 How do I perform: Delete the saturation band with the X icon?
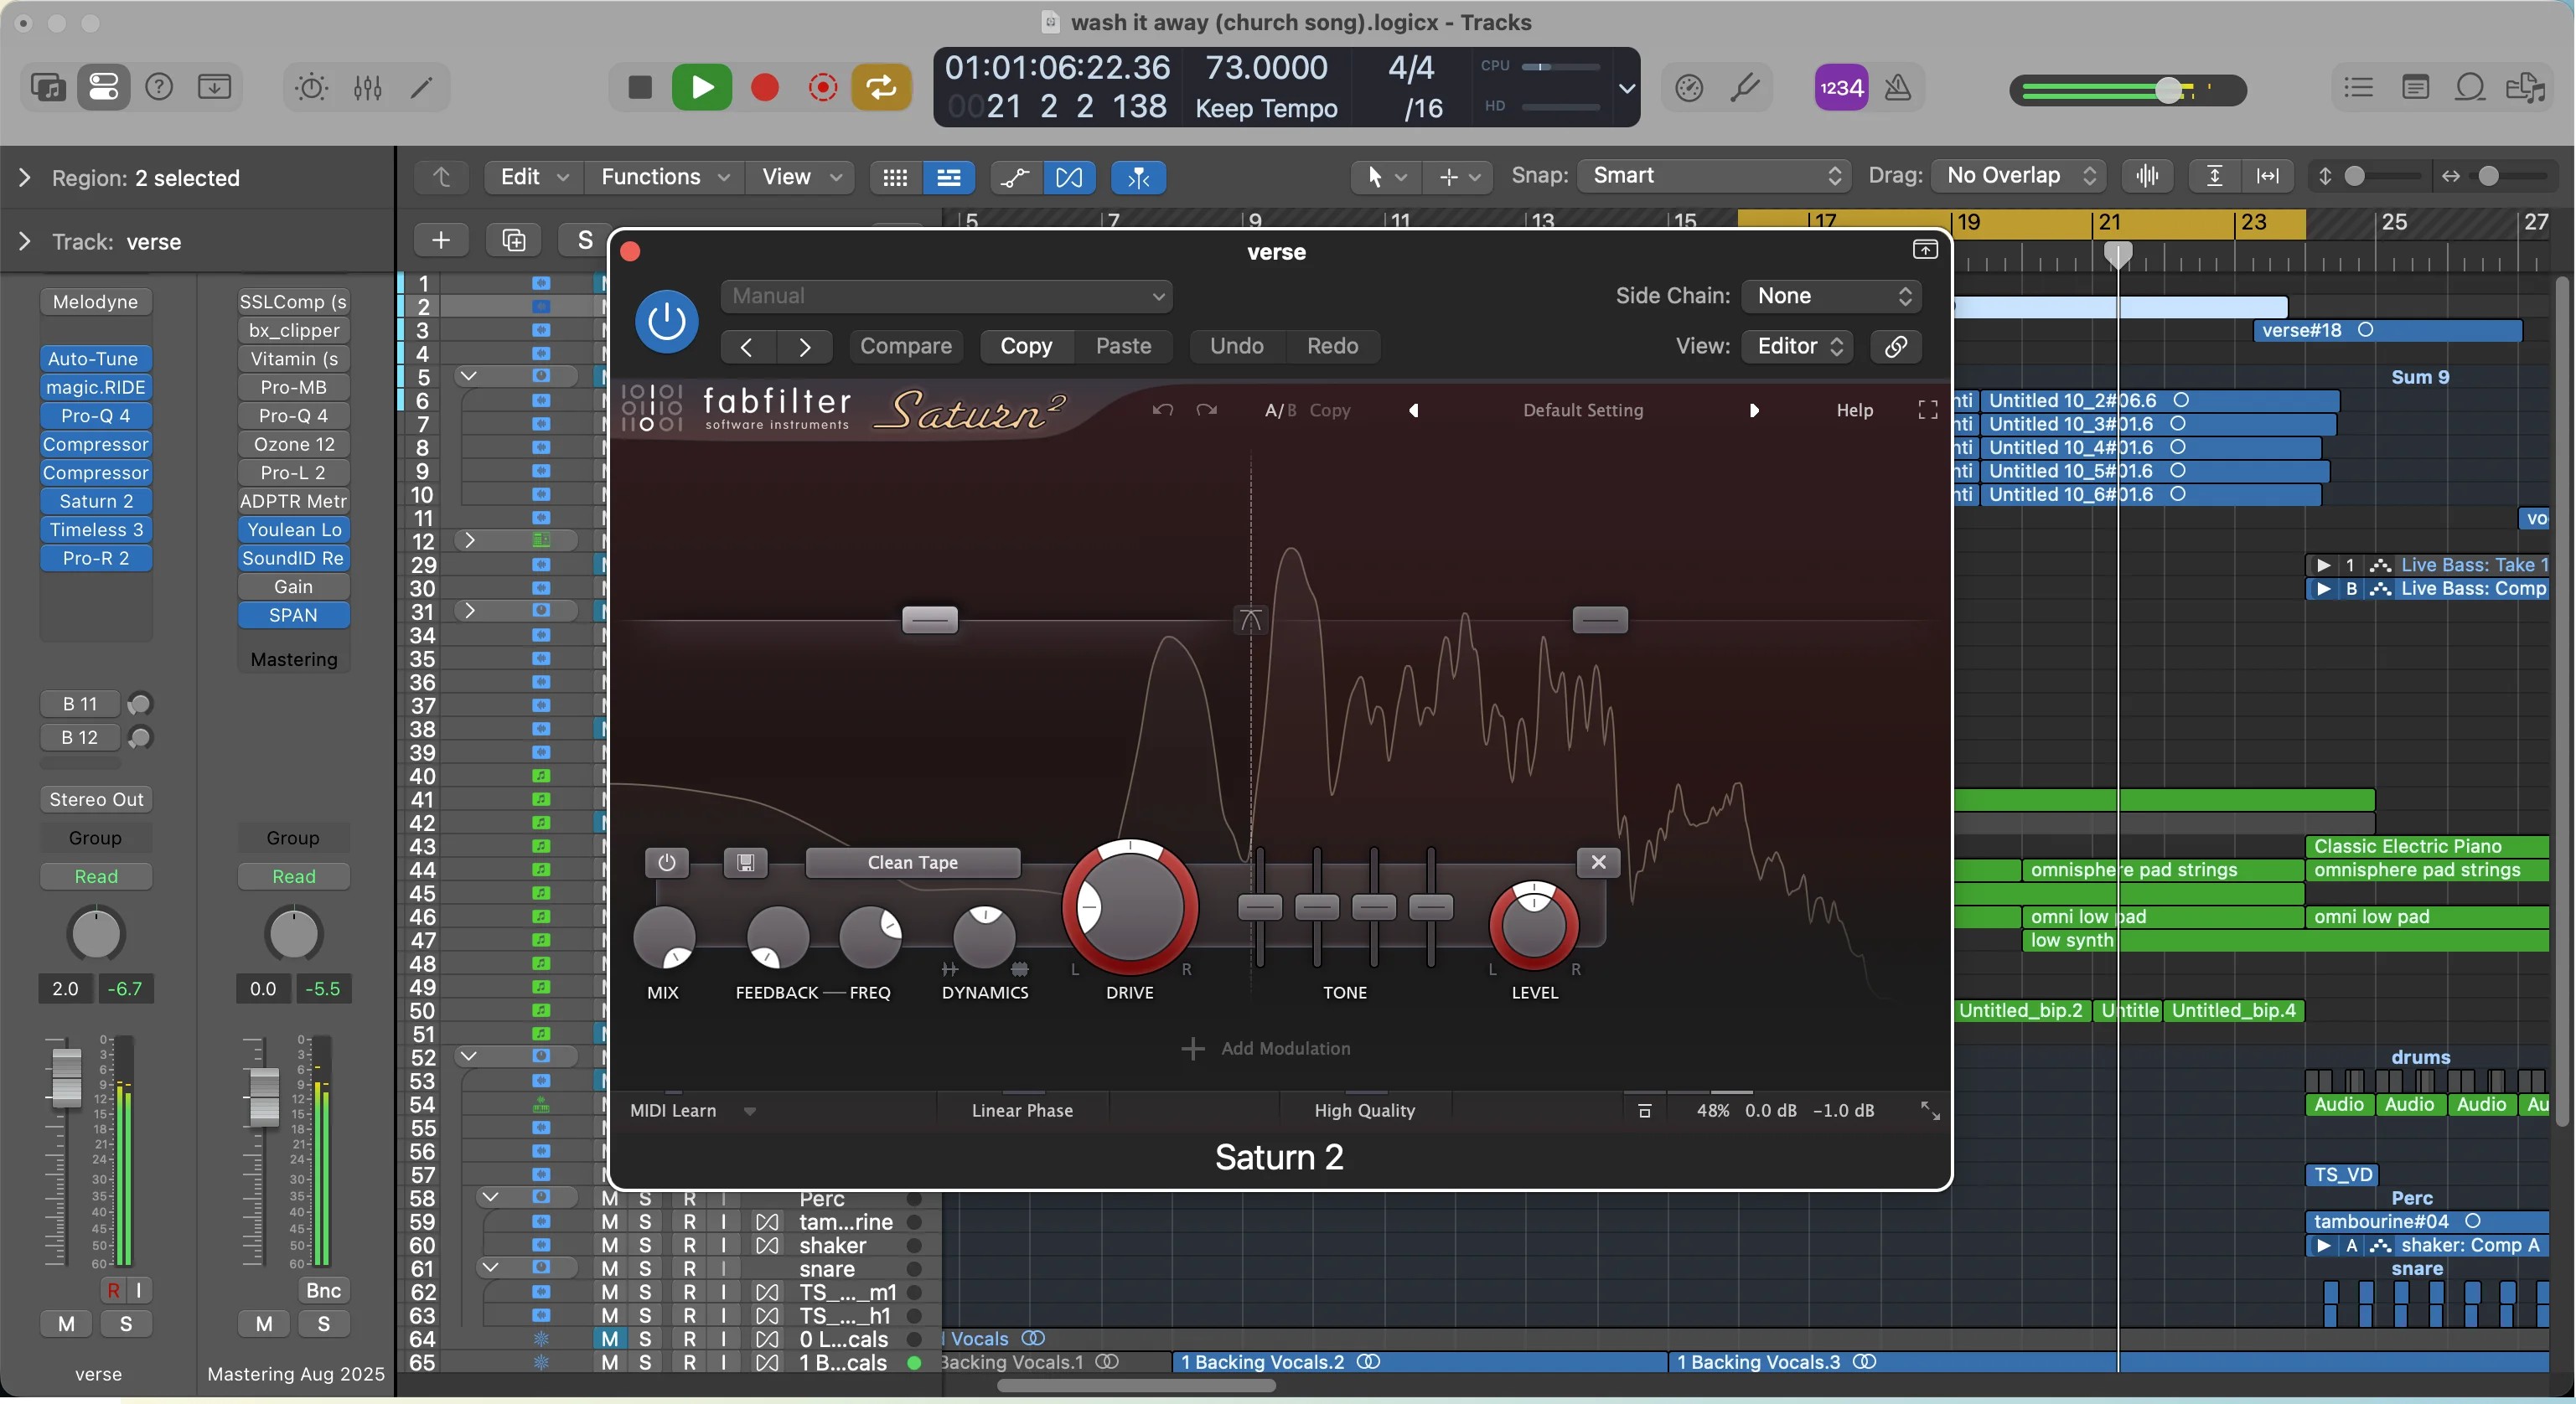coord(1597,863)
